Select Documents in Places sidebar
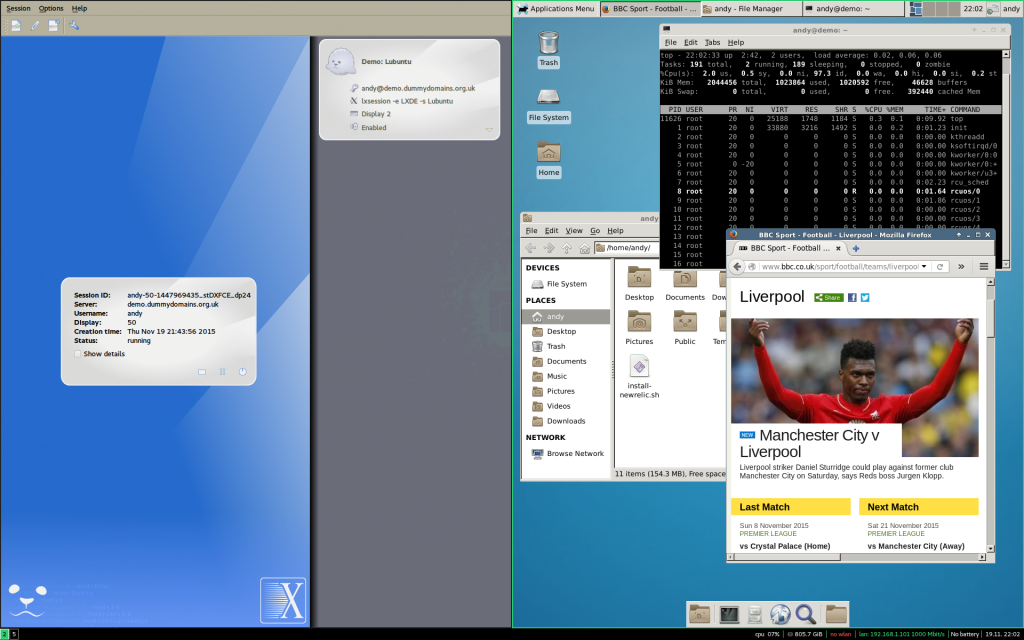Screen dimensions: 1024x640 pyautogui.click(x=566, y=362)
